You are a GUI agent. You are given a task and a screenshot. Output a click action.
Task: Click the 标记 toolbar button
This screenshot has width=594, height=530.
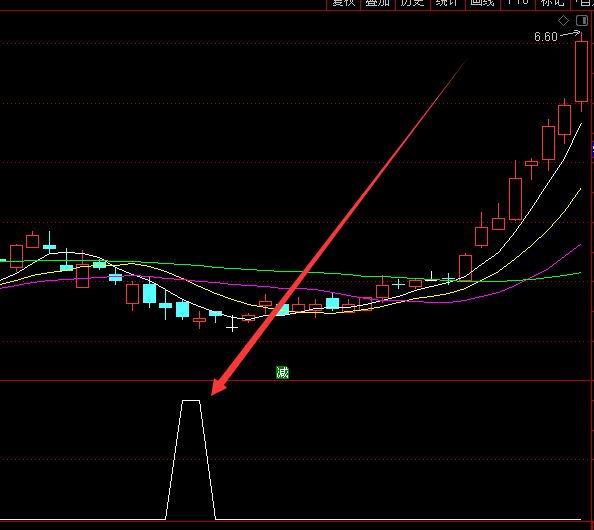552,4
